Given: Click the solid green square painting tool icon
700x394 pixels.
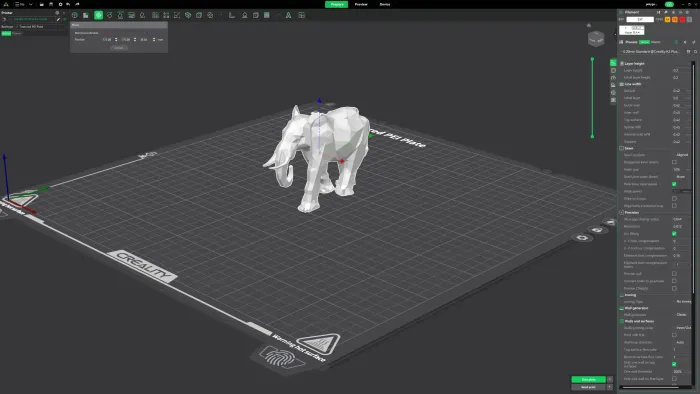Looking at the screenshot, I should [267, 15].
